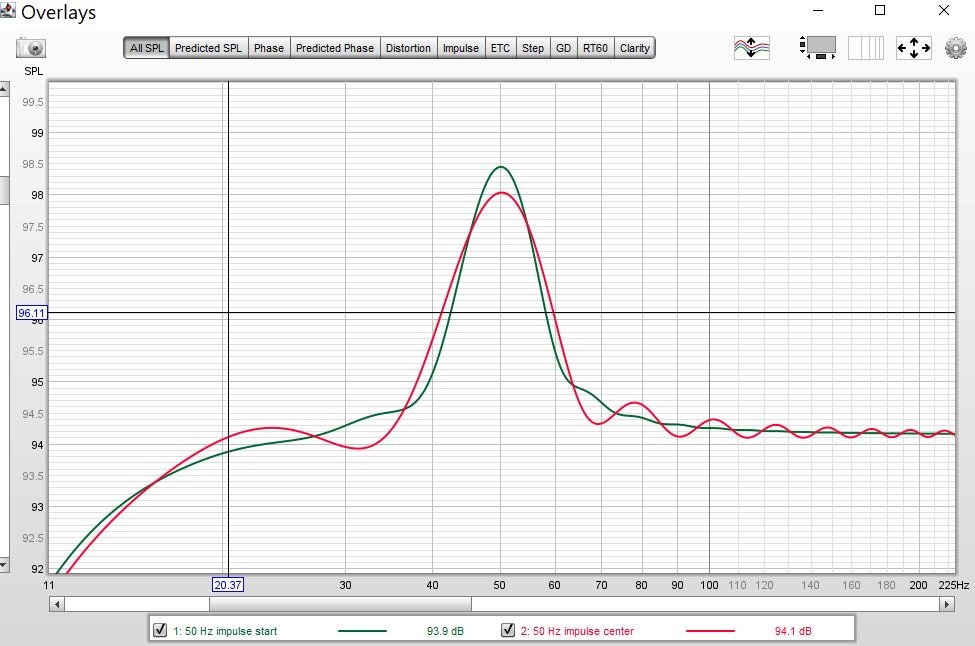The height and width of the screenshot is (646, 975).
Task: Select the freeze/move axes arrows icon
Action: tap(913, 48)
